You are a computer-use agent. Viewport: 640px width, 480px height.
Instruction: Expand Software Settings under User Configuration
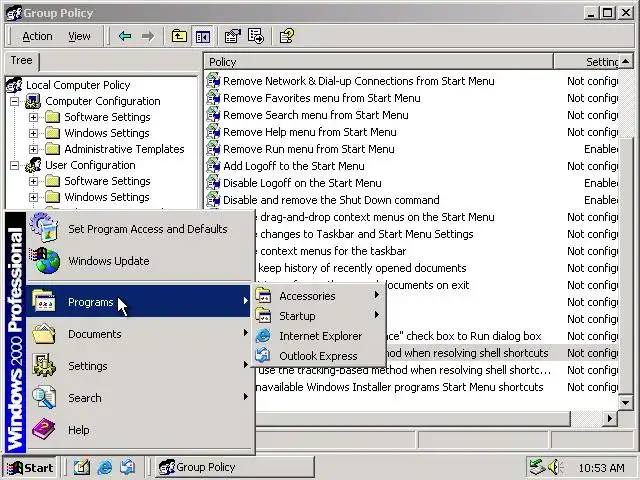click(x=33, y=181)
